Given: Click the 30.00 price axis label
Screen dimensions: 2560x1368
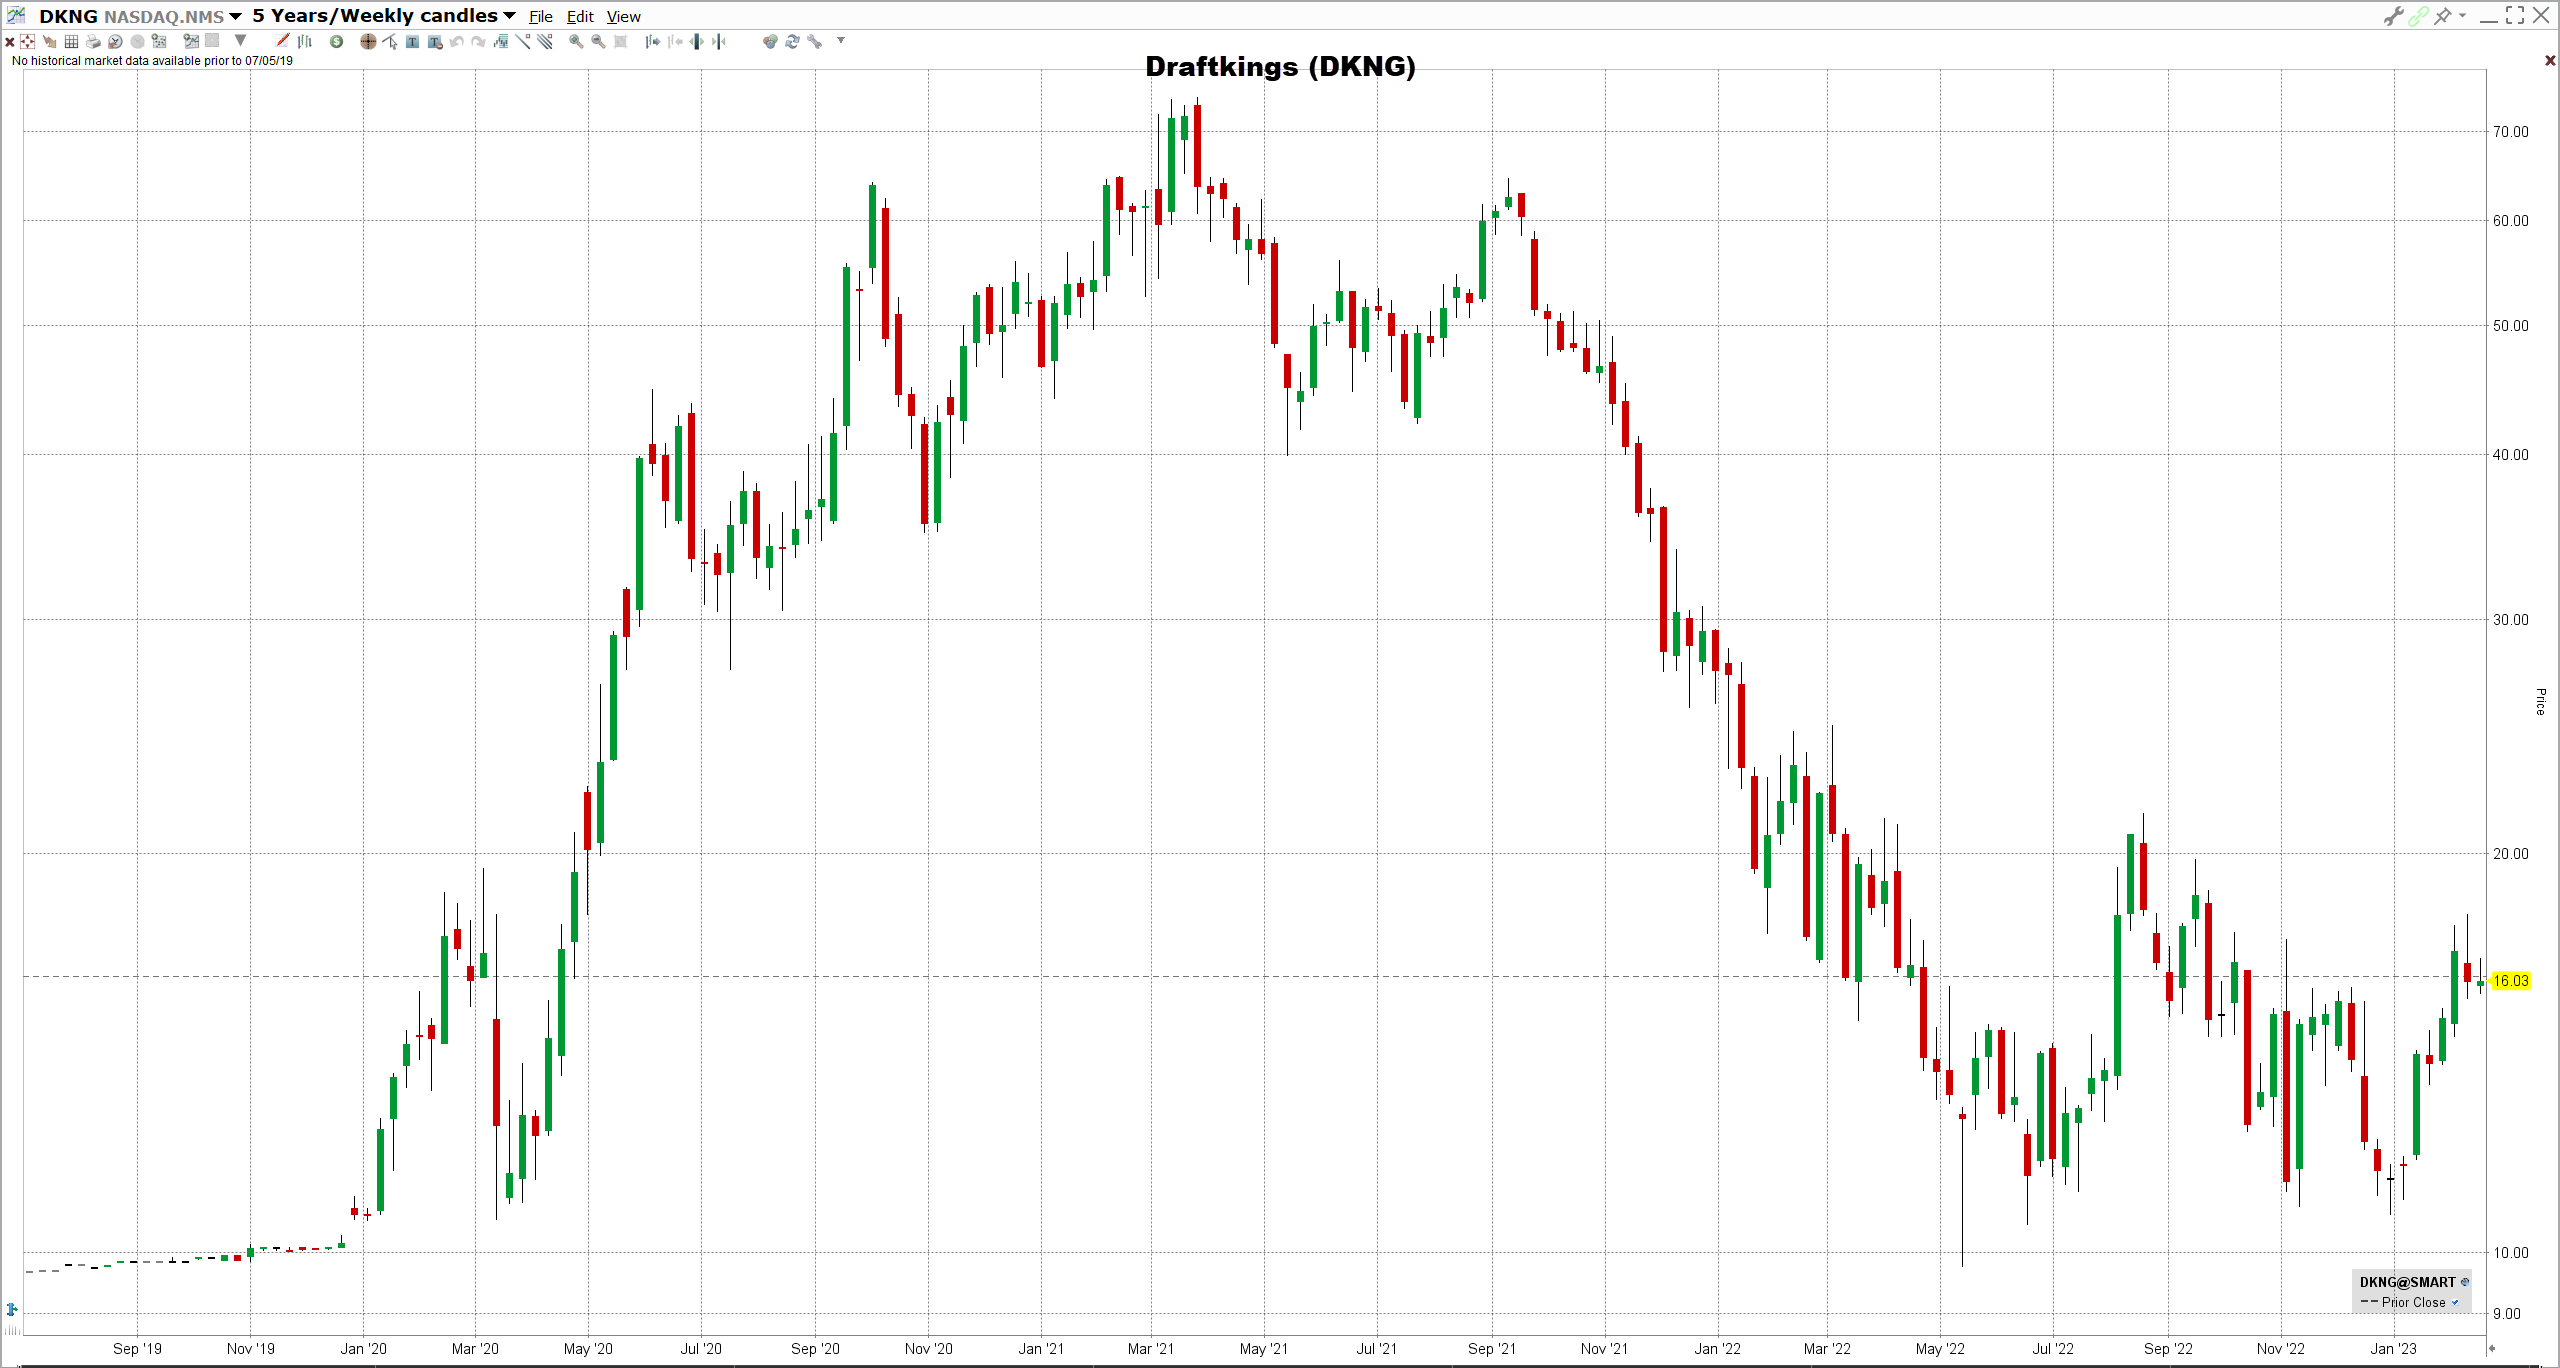Looking at the screenshot, I should (2510, 620).
